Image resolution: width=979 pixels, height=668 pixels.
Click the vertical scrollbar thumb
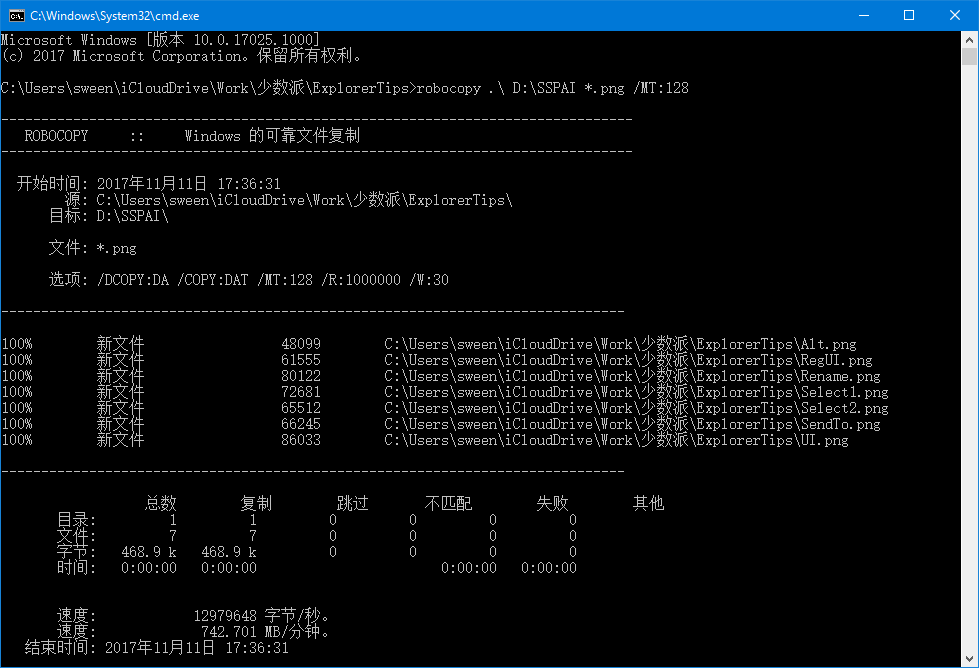tap(969, 56)
